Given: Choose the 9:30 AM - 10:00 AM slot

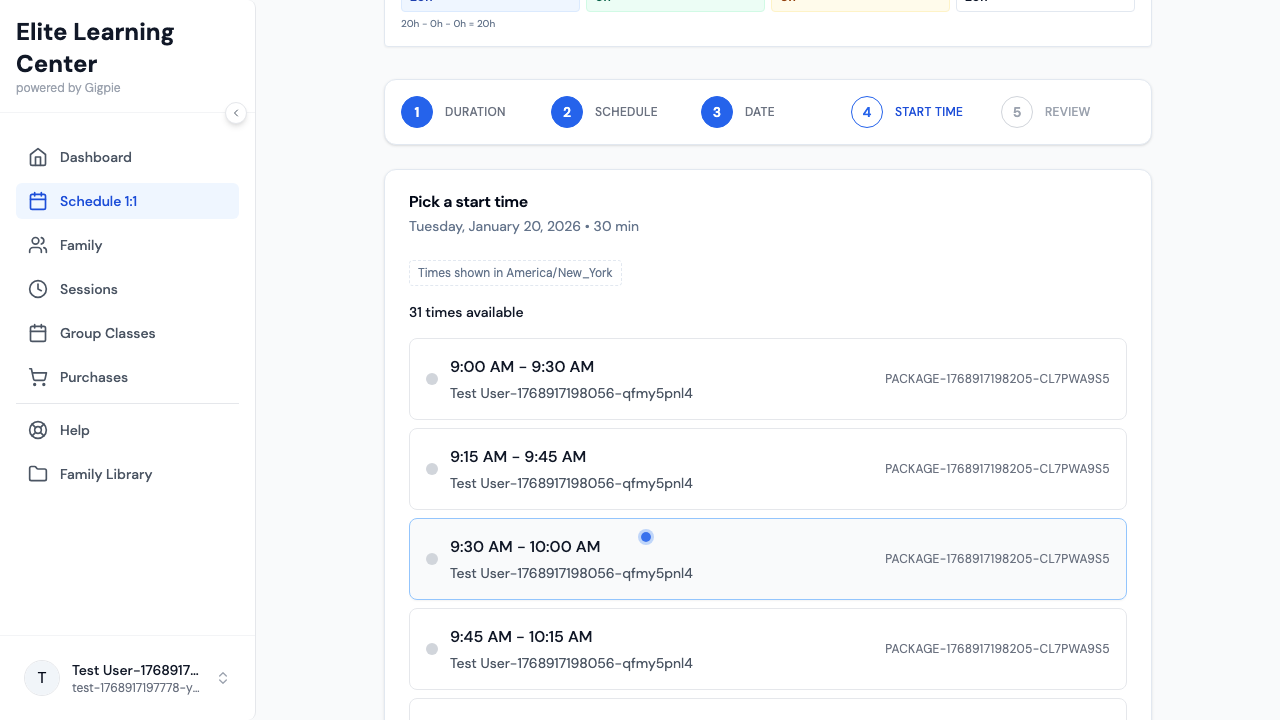Looking at the screenshot, I should tap(767, 559).
